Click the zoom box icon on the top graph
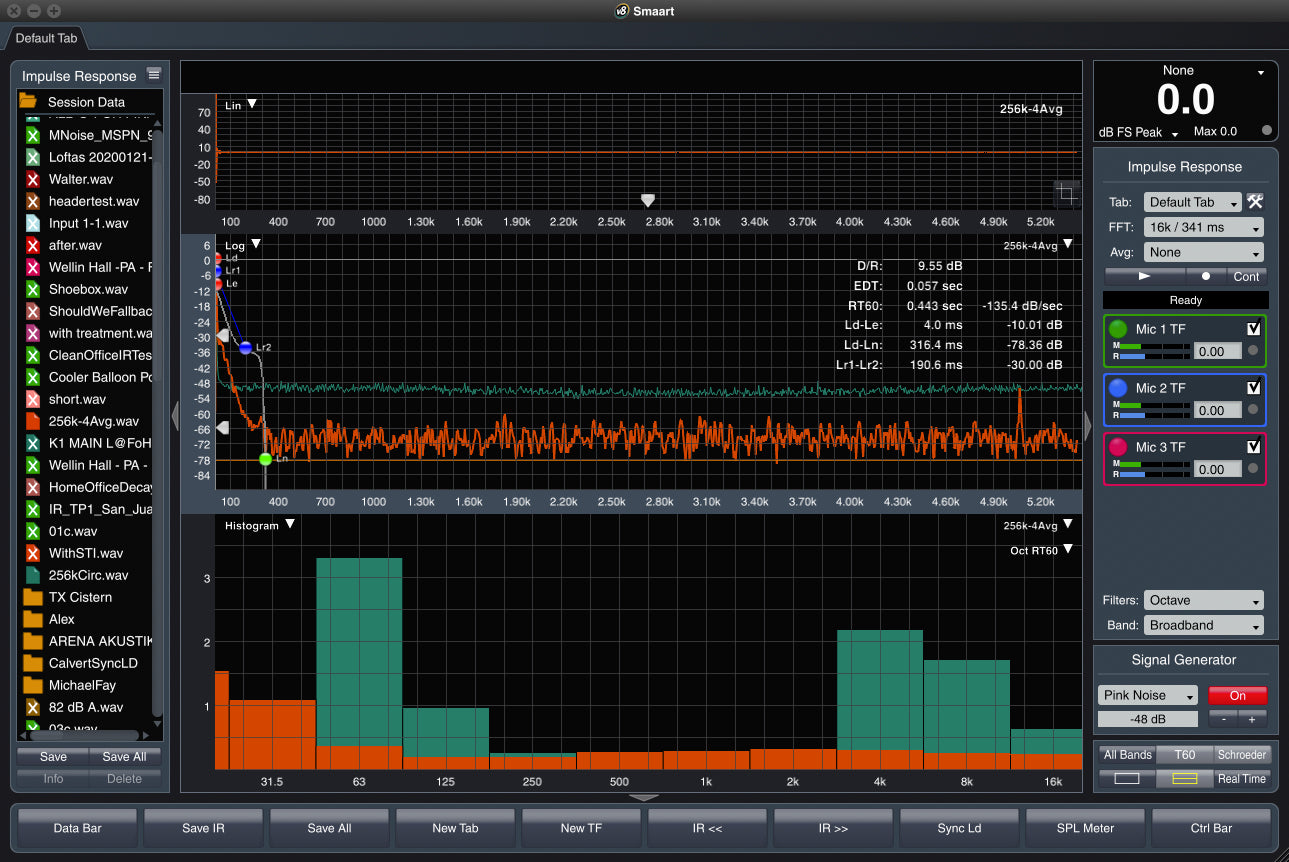This screenshot has width=1289, height=862. [x=1067, y=192]
